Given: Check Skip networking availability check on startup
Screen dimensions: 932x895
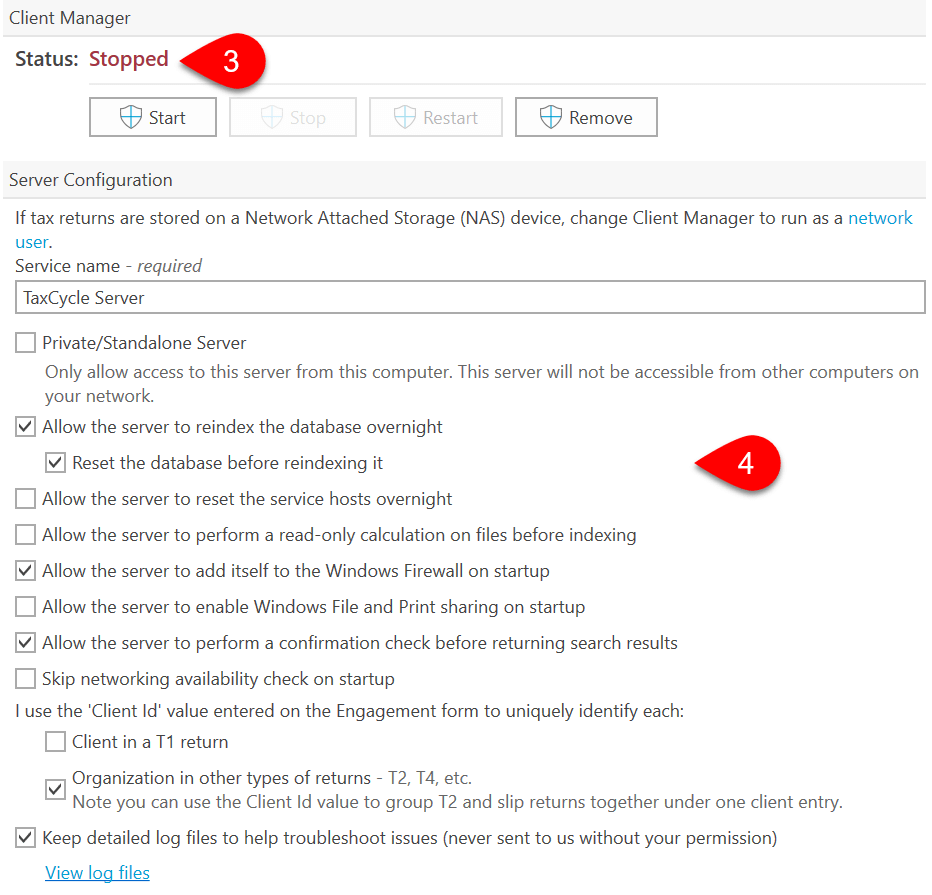Looking at the screenshot, I should point(25,679).
